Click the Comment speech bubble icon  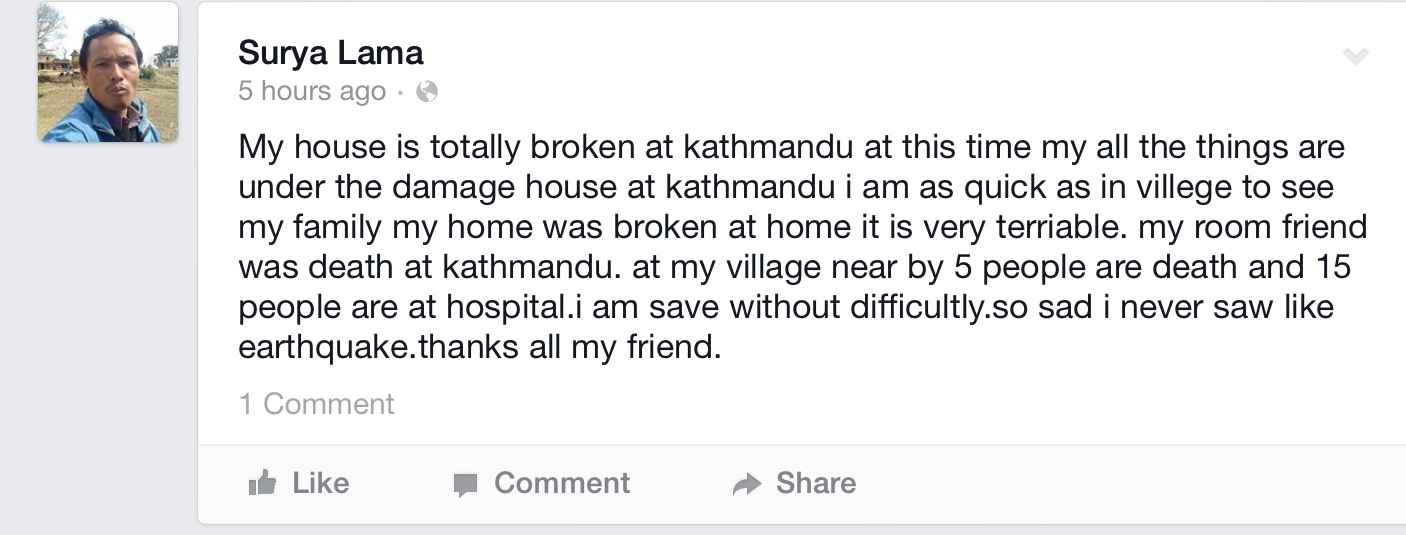click(x=465, y=485)
